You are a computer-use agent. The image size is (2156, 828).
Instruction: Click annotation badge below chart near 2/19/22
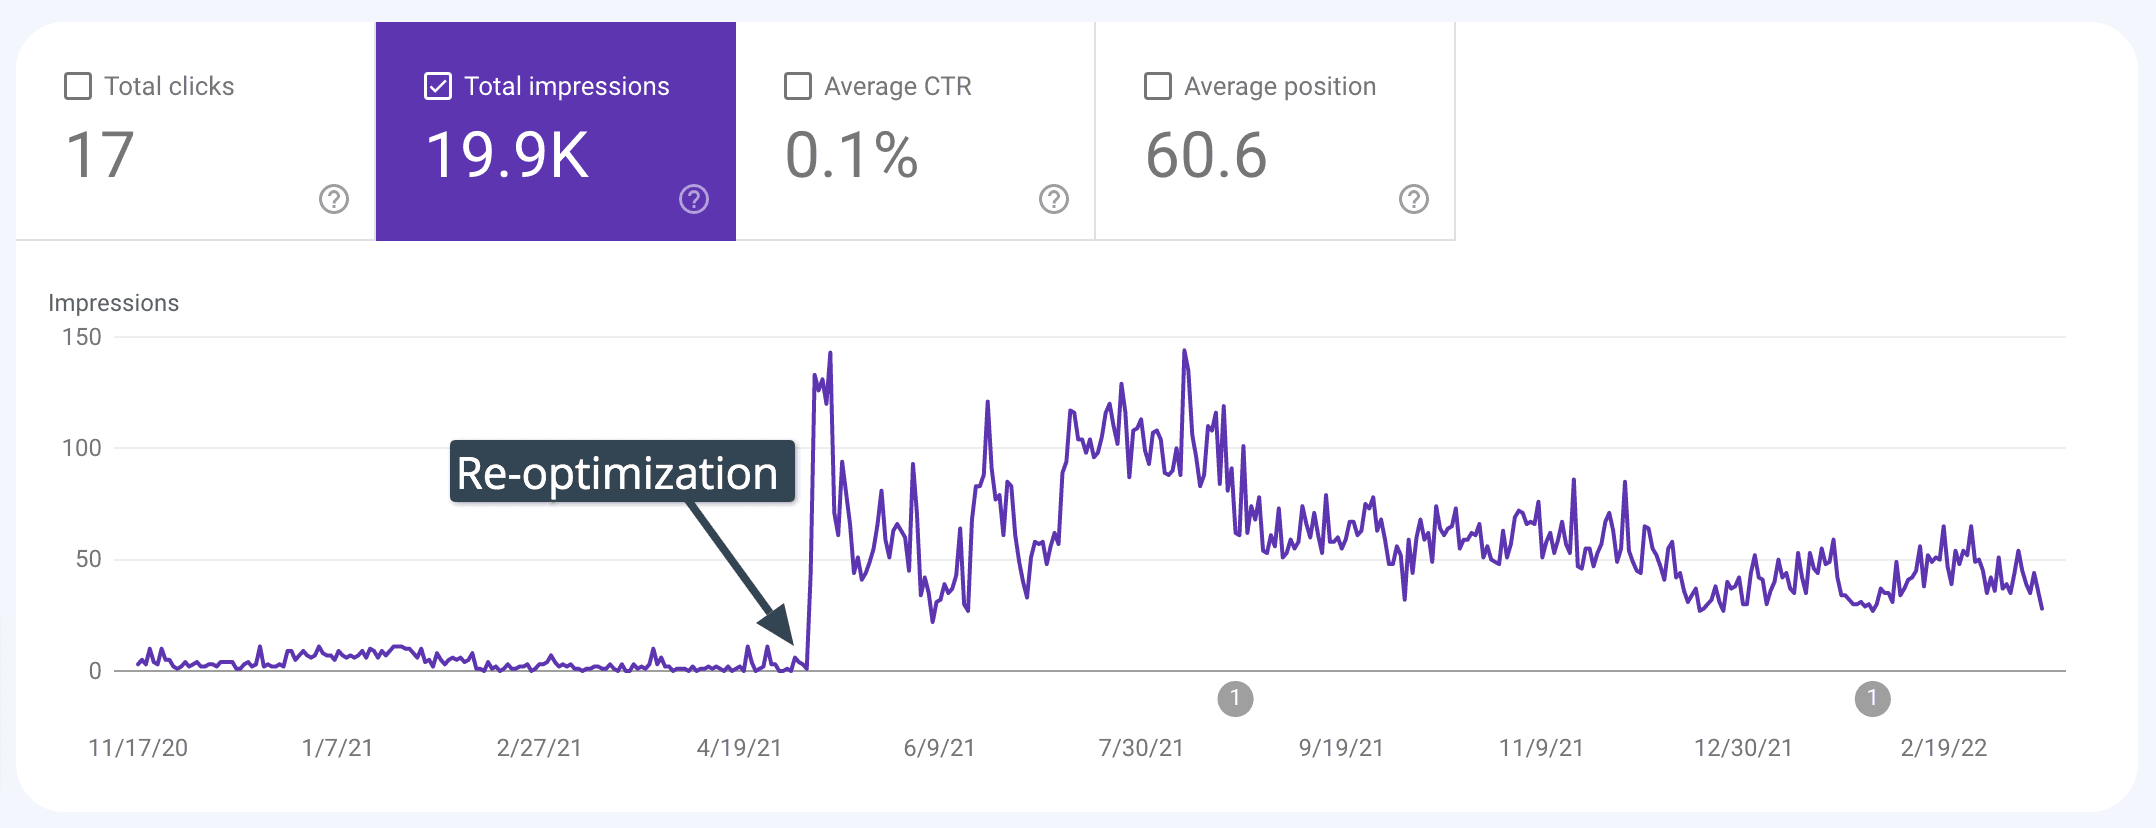click(1872, 698)
